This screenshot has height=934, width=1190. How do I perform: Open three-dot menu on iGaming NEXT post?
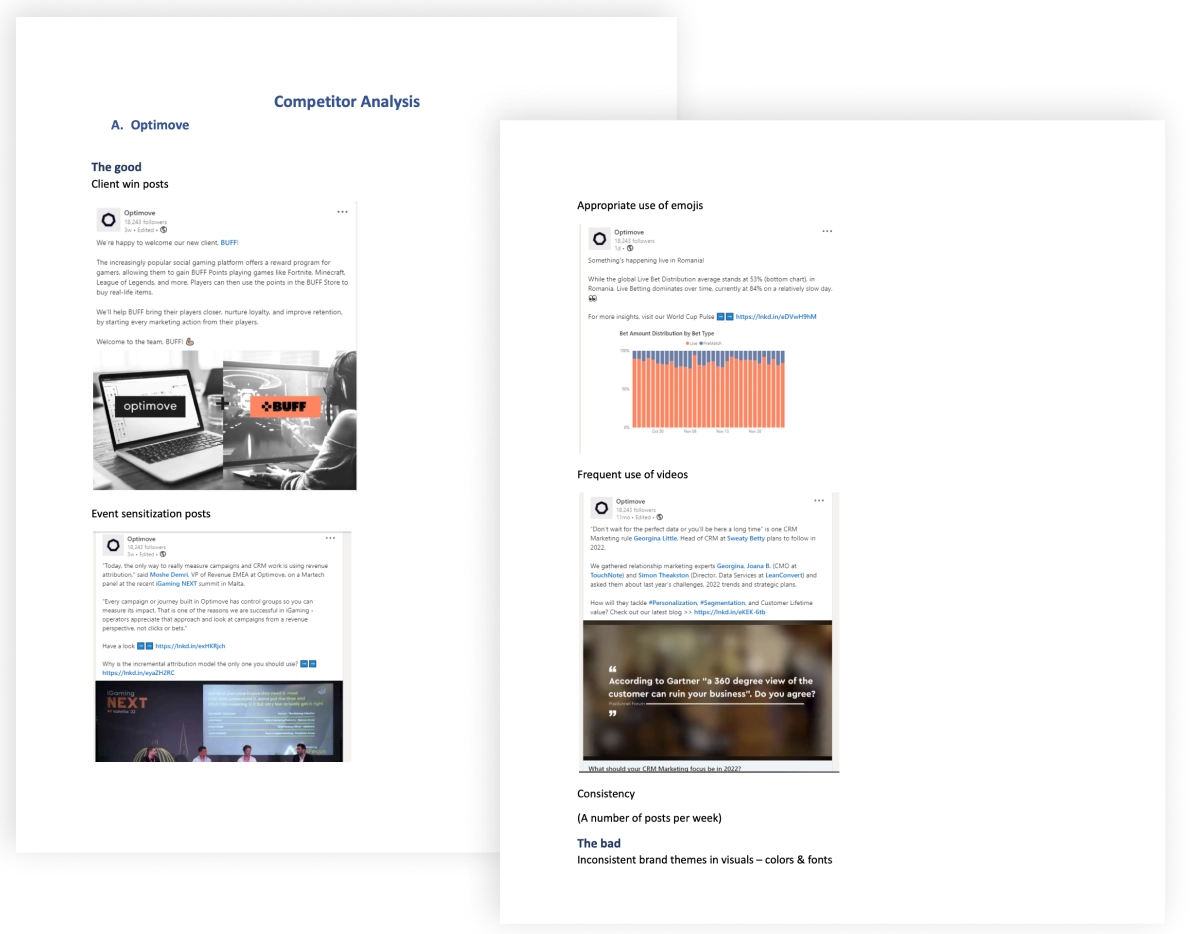click(330, 538)
